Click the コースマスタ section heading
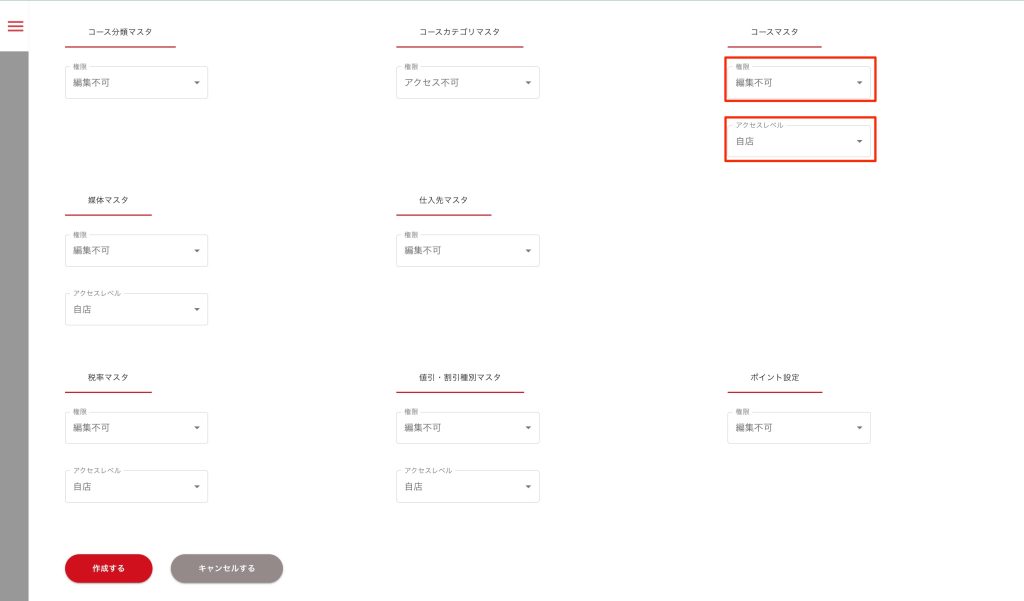Image resolution: width=1024 pixels, height=601 pixels. pyautogui.click(x=774, y=32)
